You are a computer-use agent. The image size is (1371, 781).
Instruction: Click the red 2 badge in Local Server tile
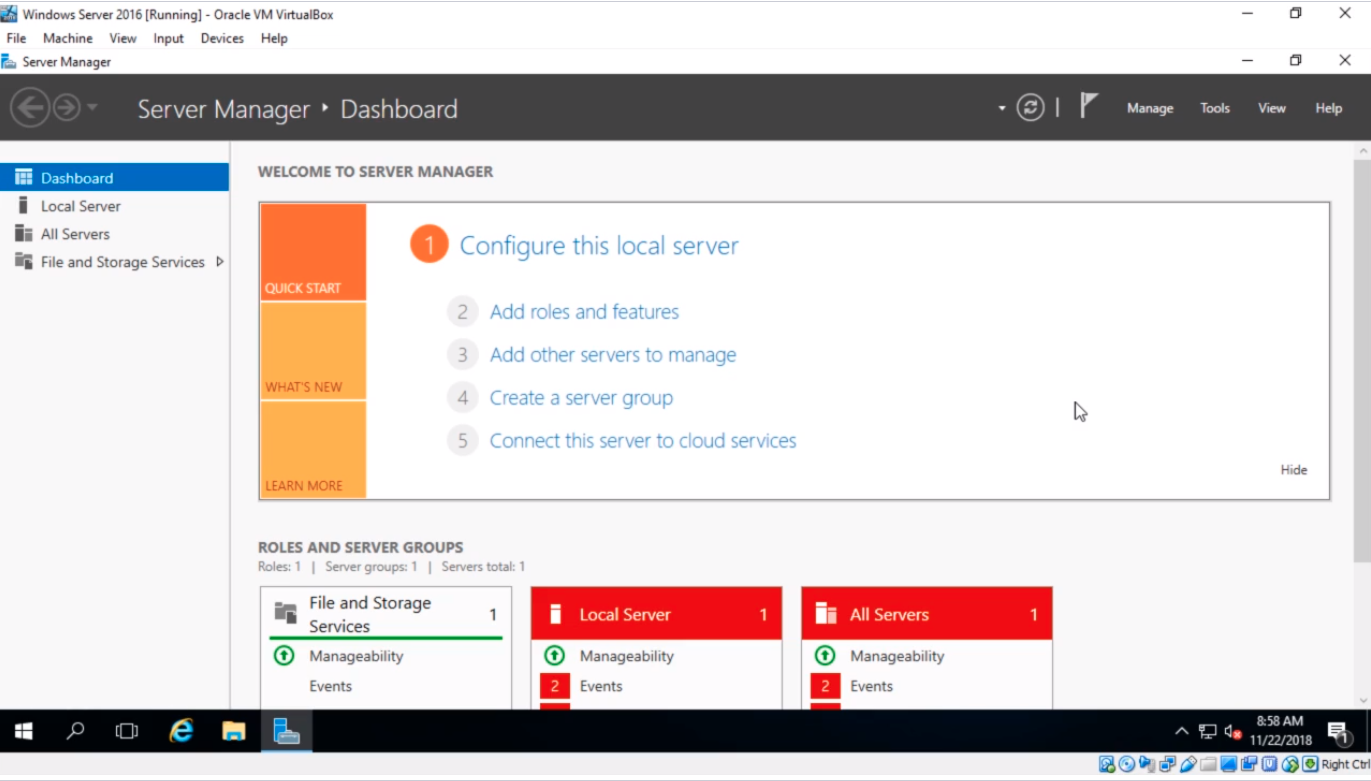pyautogui.click(x=555, y=686)
